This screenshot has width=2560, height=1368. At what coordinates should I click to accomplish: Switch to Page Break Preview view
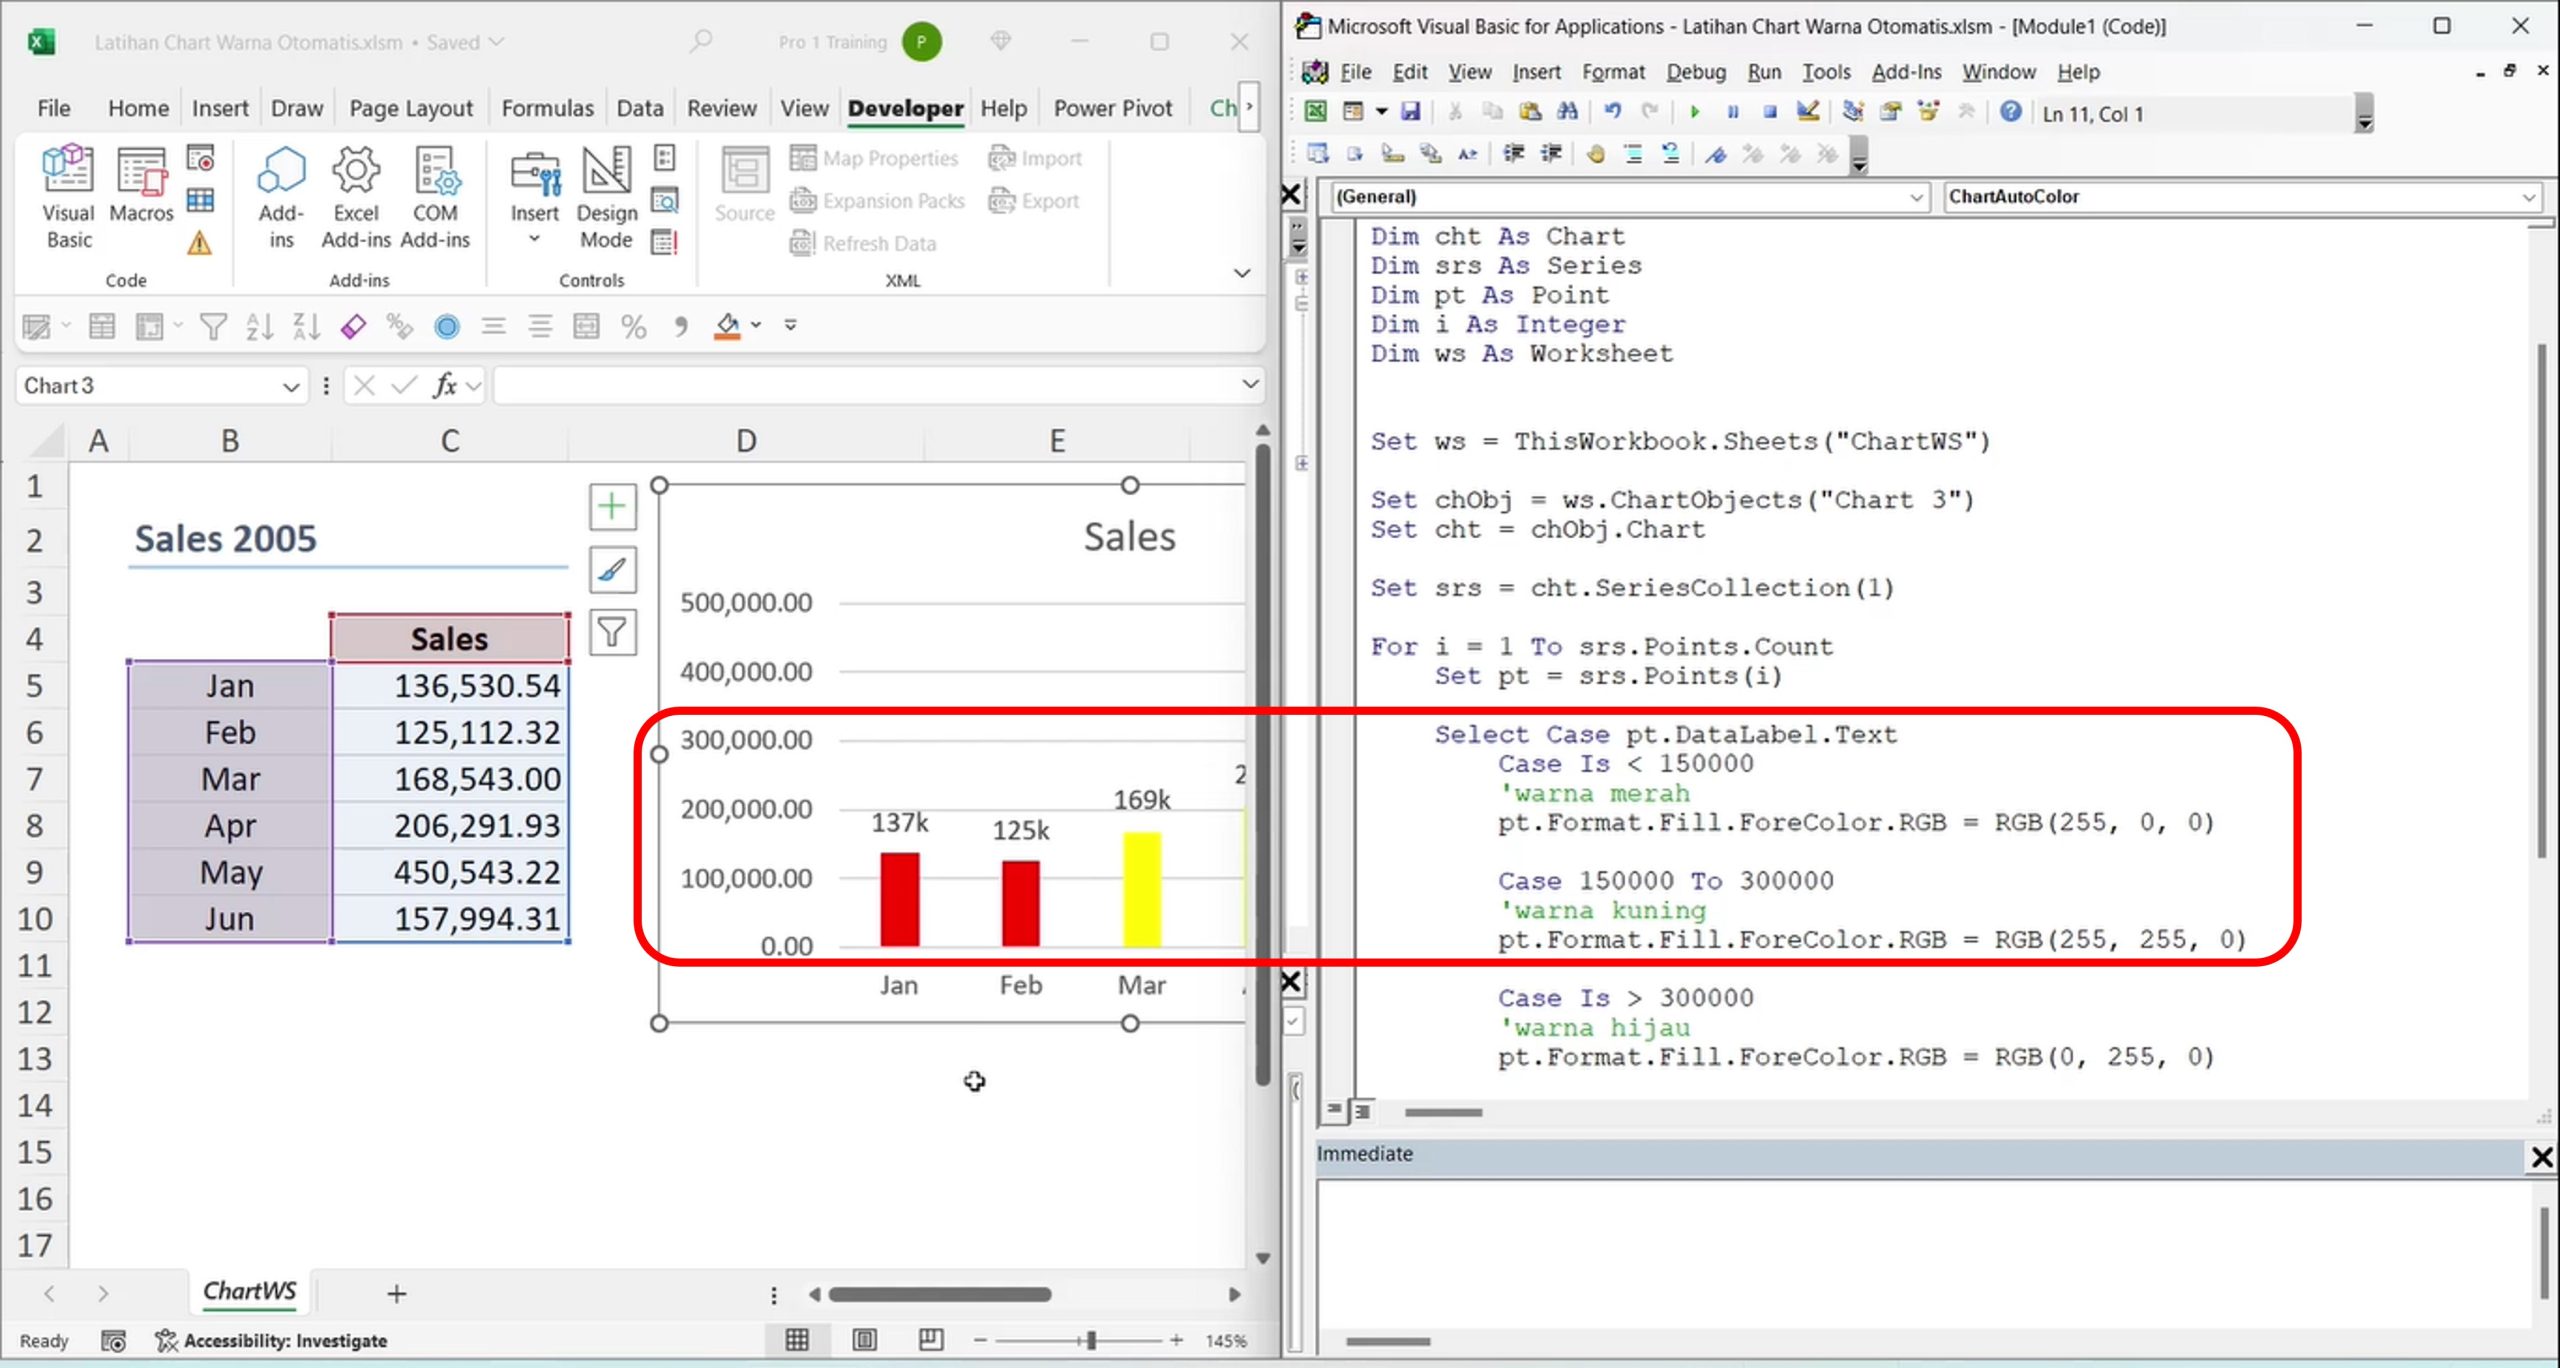coord(930,1340)
